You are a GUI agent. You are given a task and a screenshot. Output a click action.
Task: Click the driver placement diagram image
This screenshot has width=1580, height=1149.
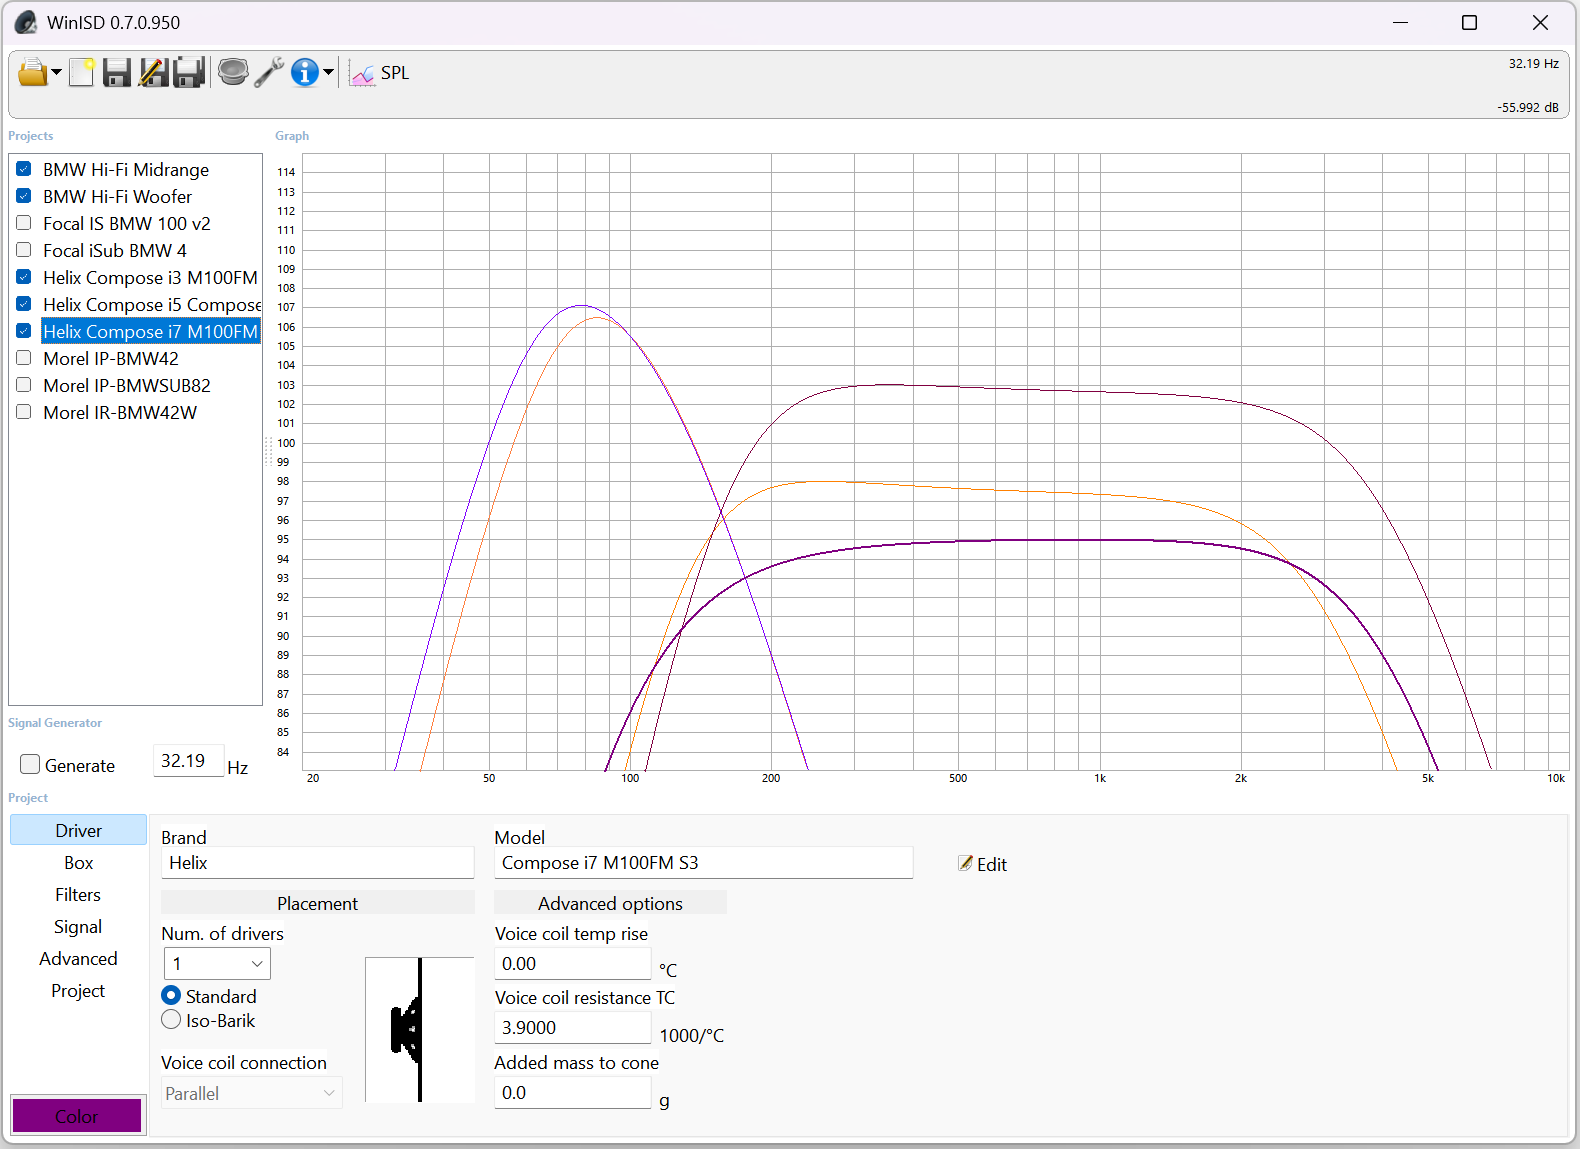tap(420, 1030)
